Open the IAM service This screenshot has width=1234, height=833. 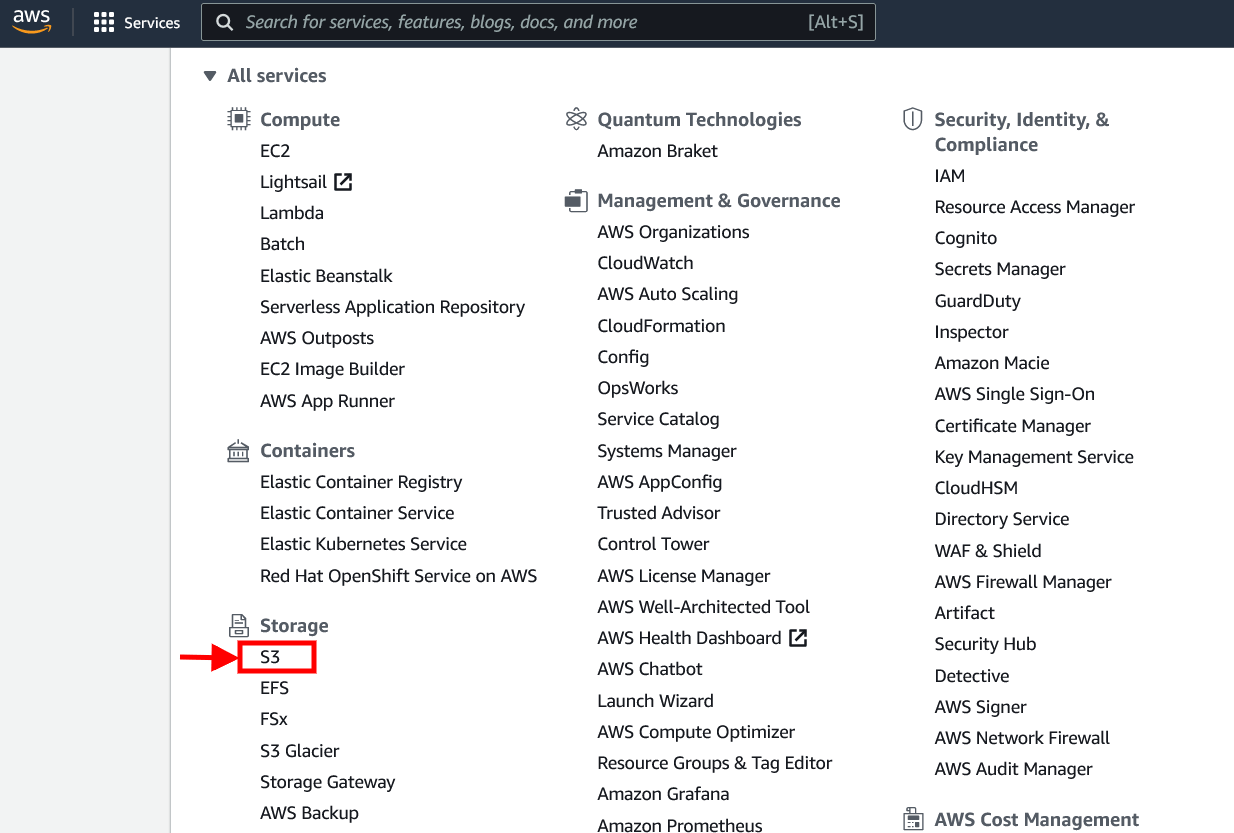point(948,175)
